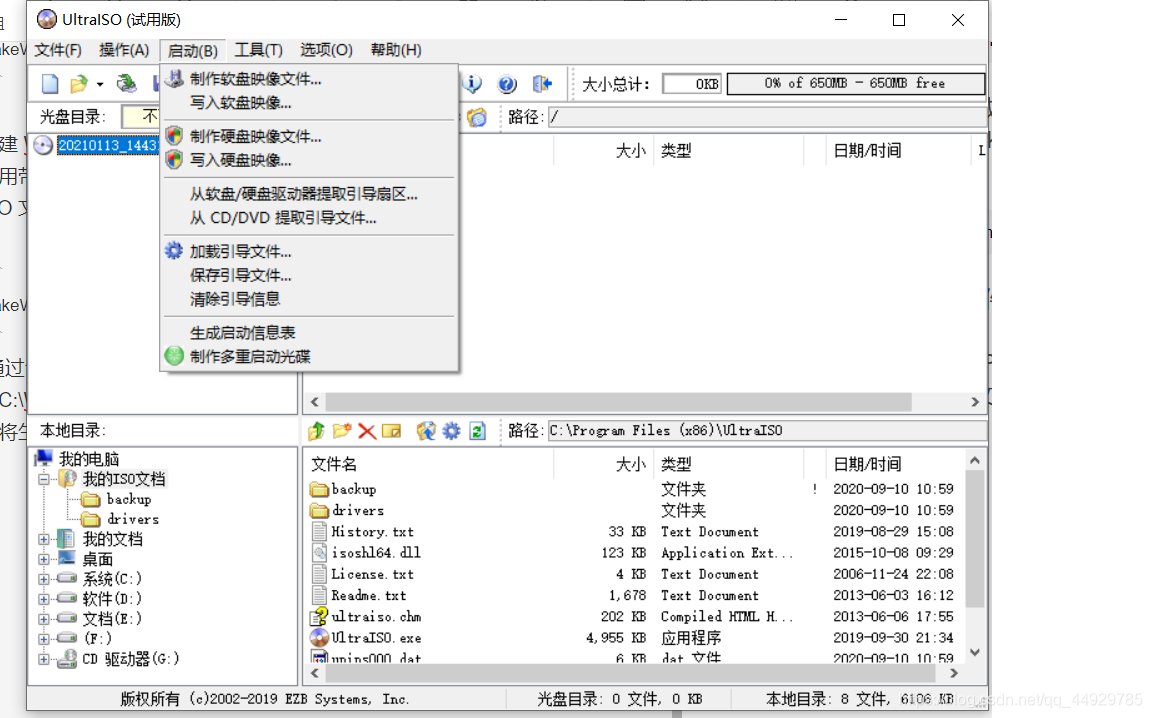Click the 大小 column header in image list

630,151
